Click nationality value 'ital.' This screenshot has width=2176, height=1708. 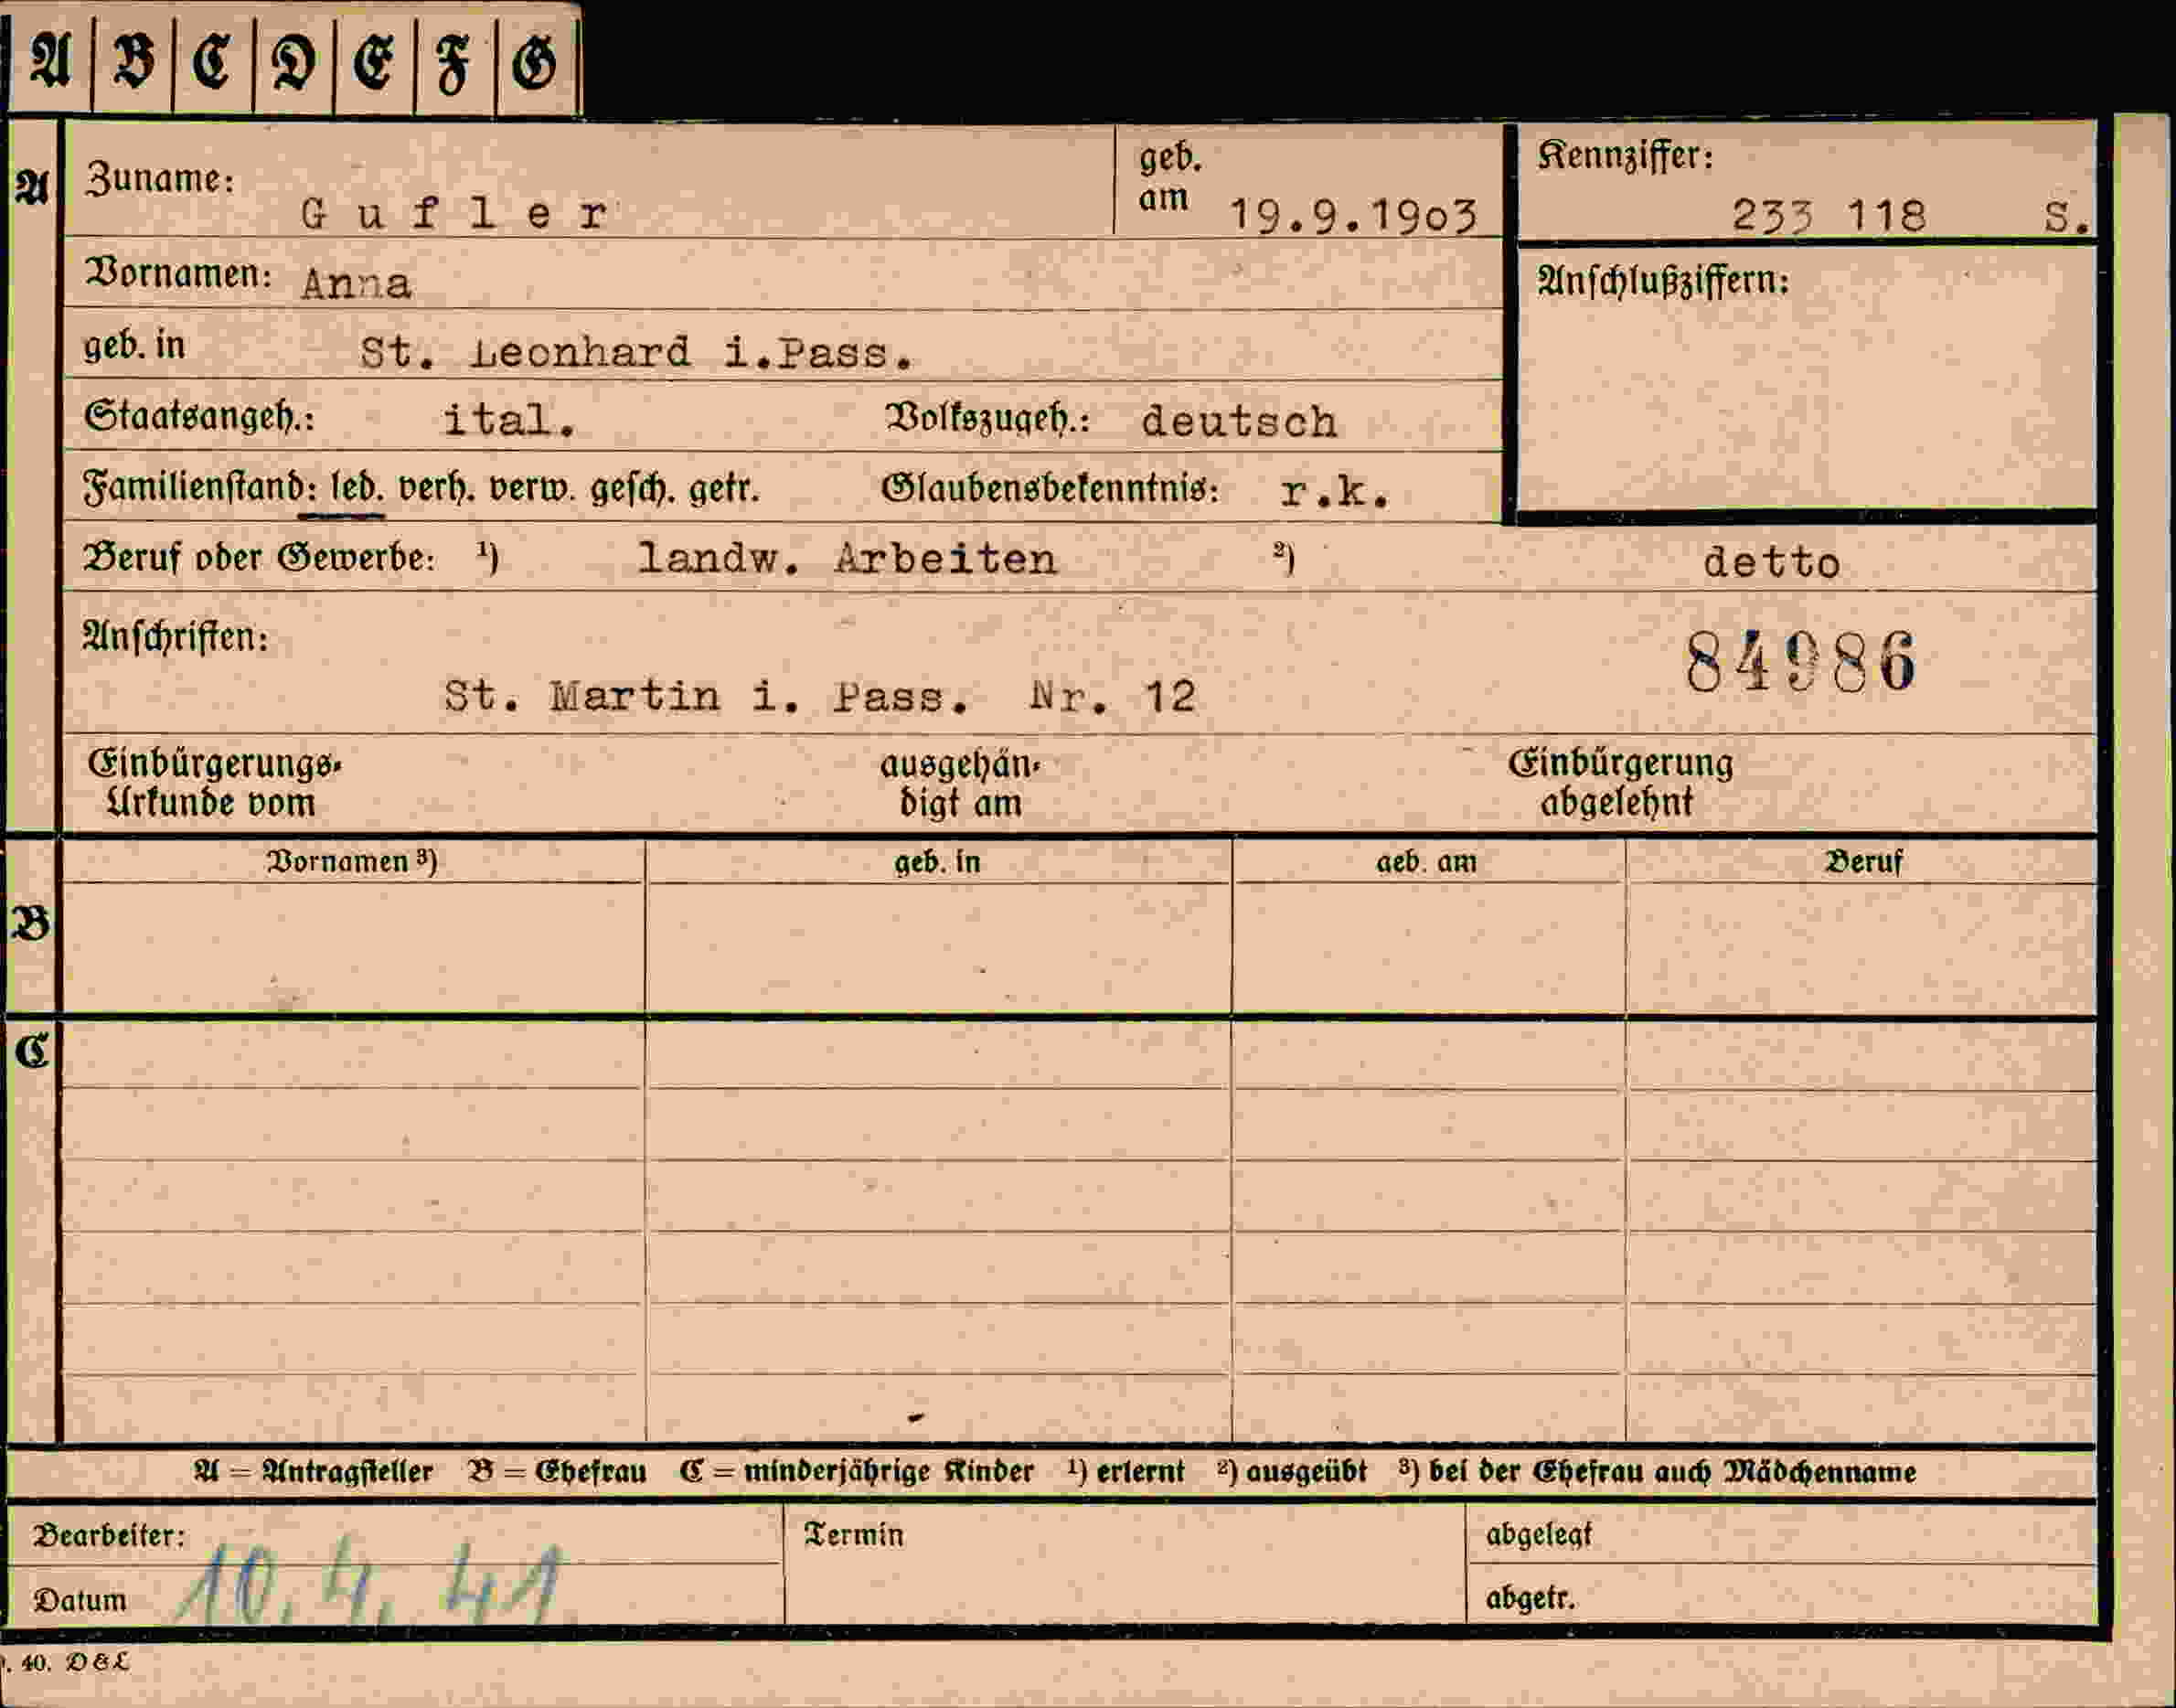pyautogui.click(x=510, y=420)
